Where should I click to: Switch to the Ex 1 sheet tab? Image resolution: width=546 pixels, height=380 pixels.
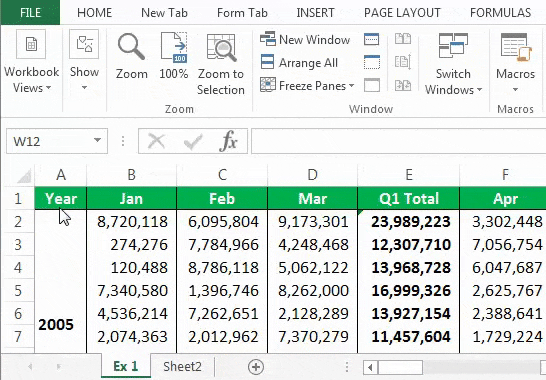click(126, 366)
